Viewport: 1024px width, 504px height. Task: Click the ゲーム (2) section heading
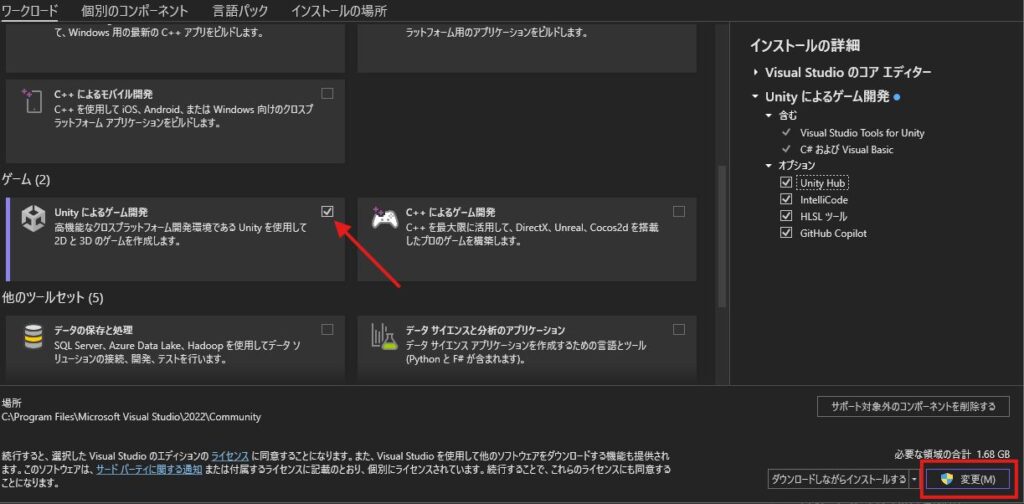(26, 179)
